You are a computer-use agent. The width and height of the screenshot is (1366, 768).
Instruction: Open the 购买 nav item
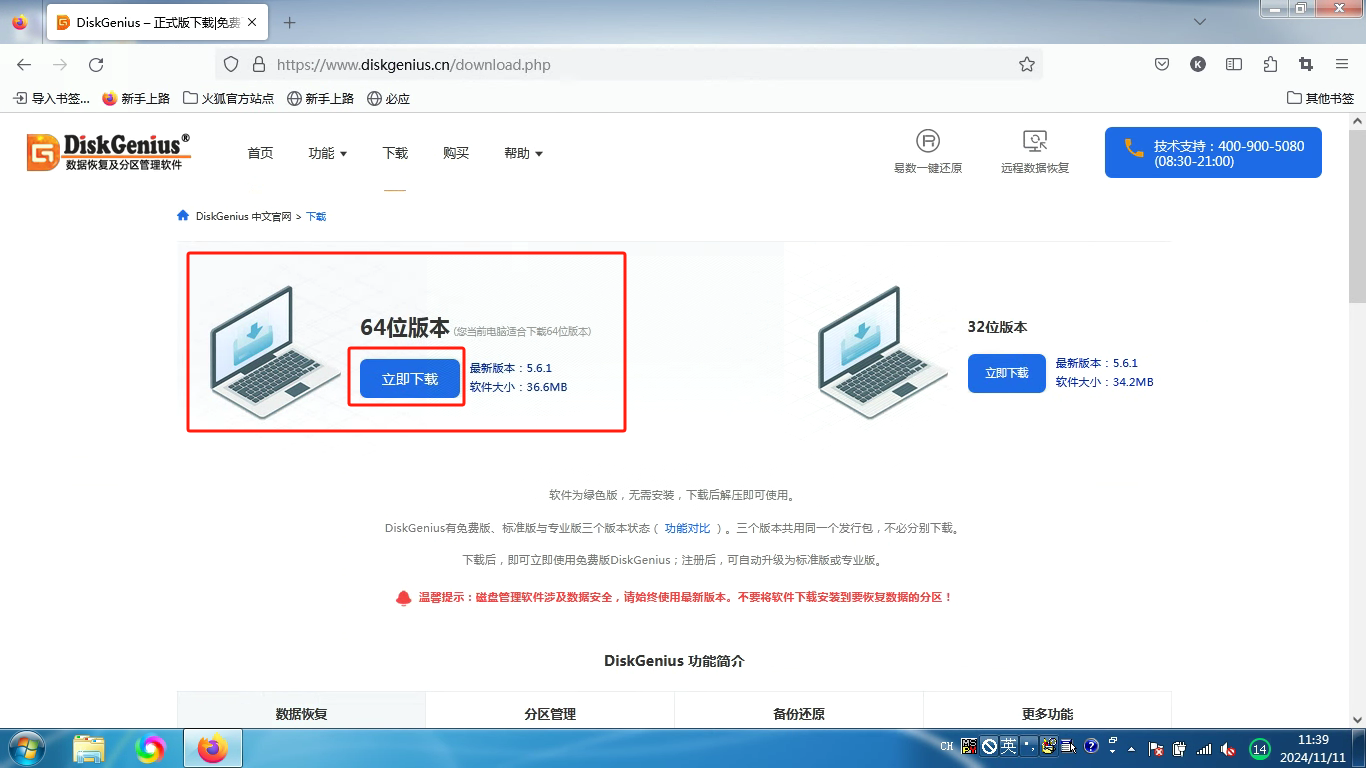pyautogui.click(x=456, y=153)
